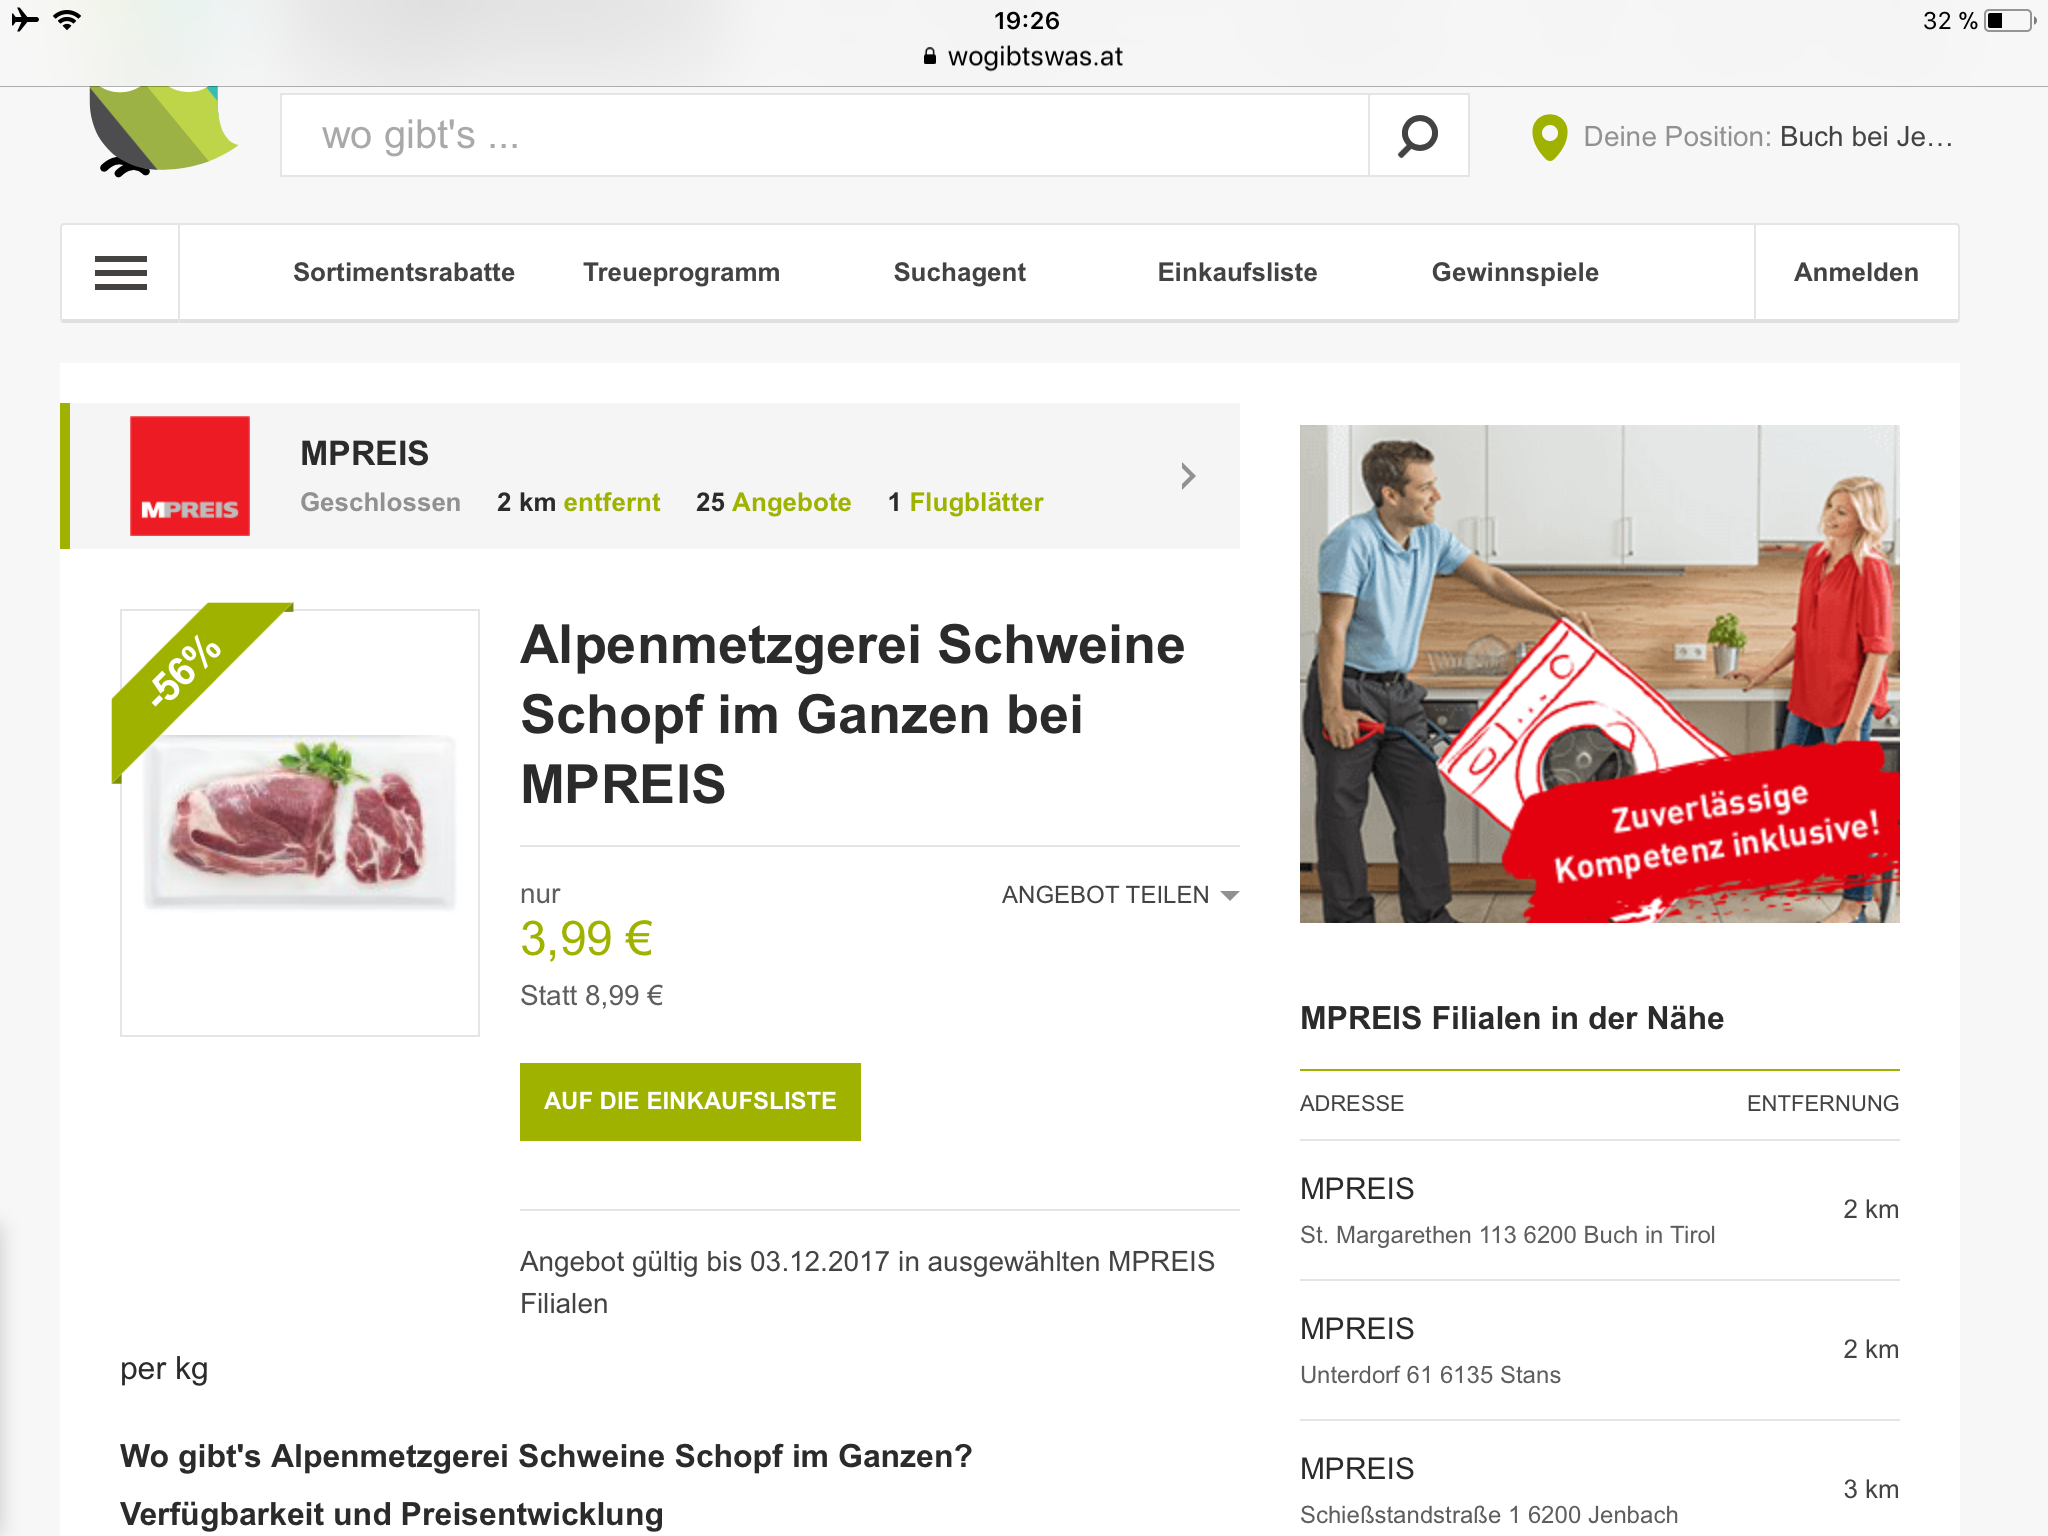Select the MPREIS Unterdorf 61 Stans branch

coord(1599,1350)
